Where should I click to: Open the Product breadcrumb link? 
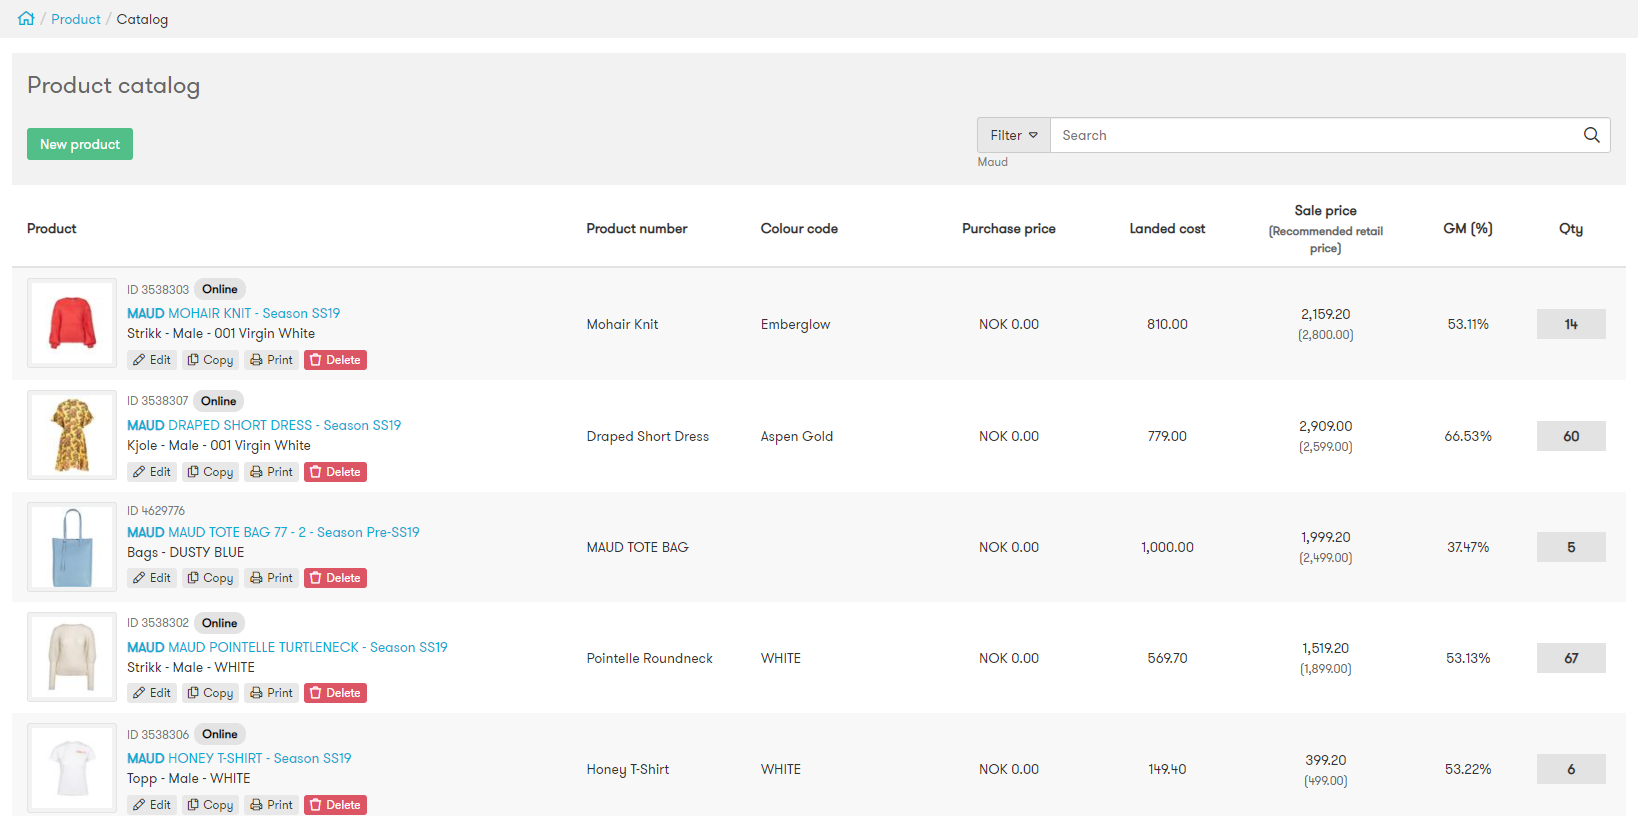(76, 19)
